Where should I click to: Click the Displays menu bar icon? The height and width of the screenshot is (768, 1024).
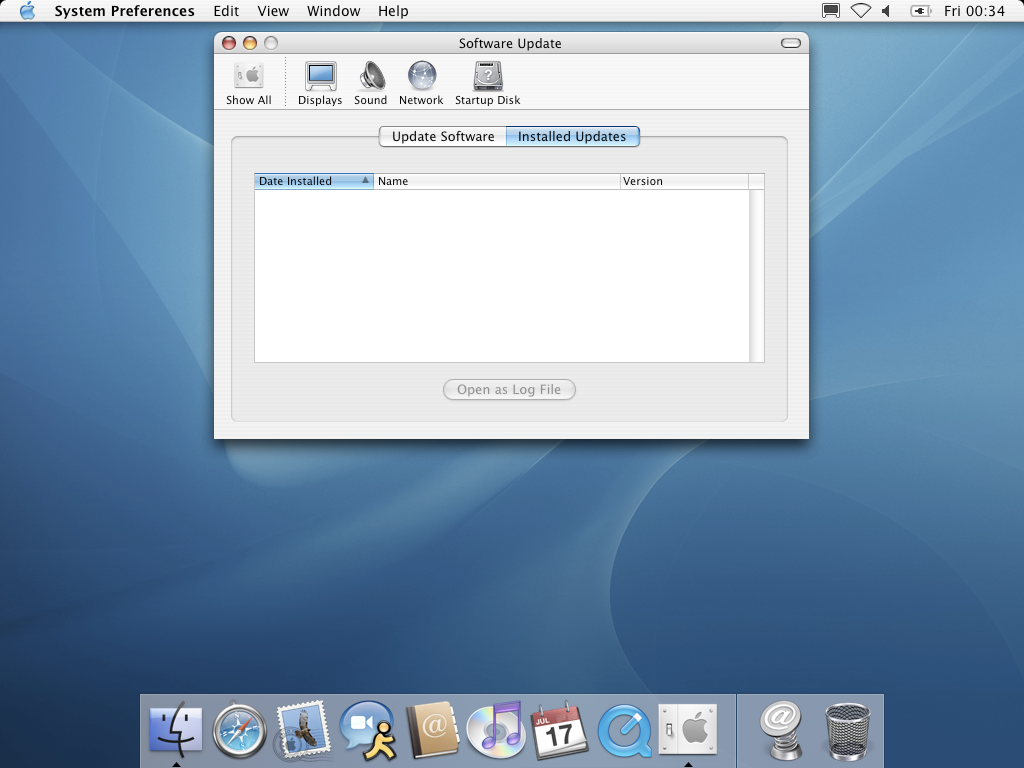coord(831,11)
